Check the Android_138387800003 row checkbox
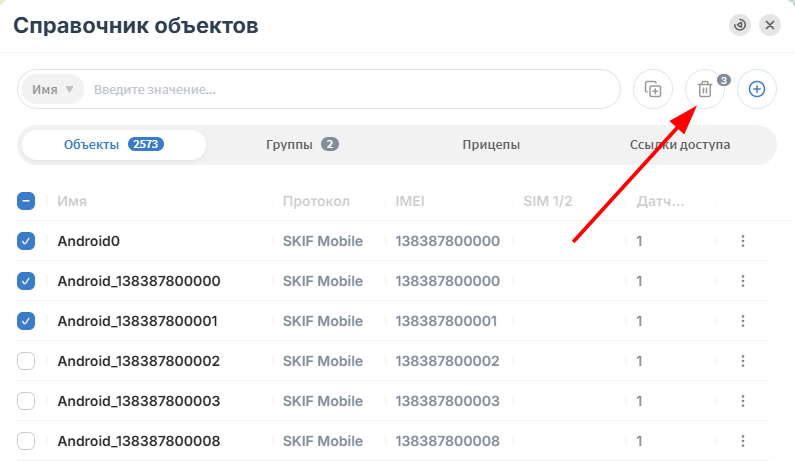This screenshot has width=795, height=461. 26,401
